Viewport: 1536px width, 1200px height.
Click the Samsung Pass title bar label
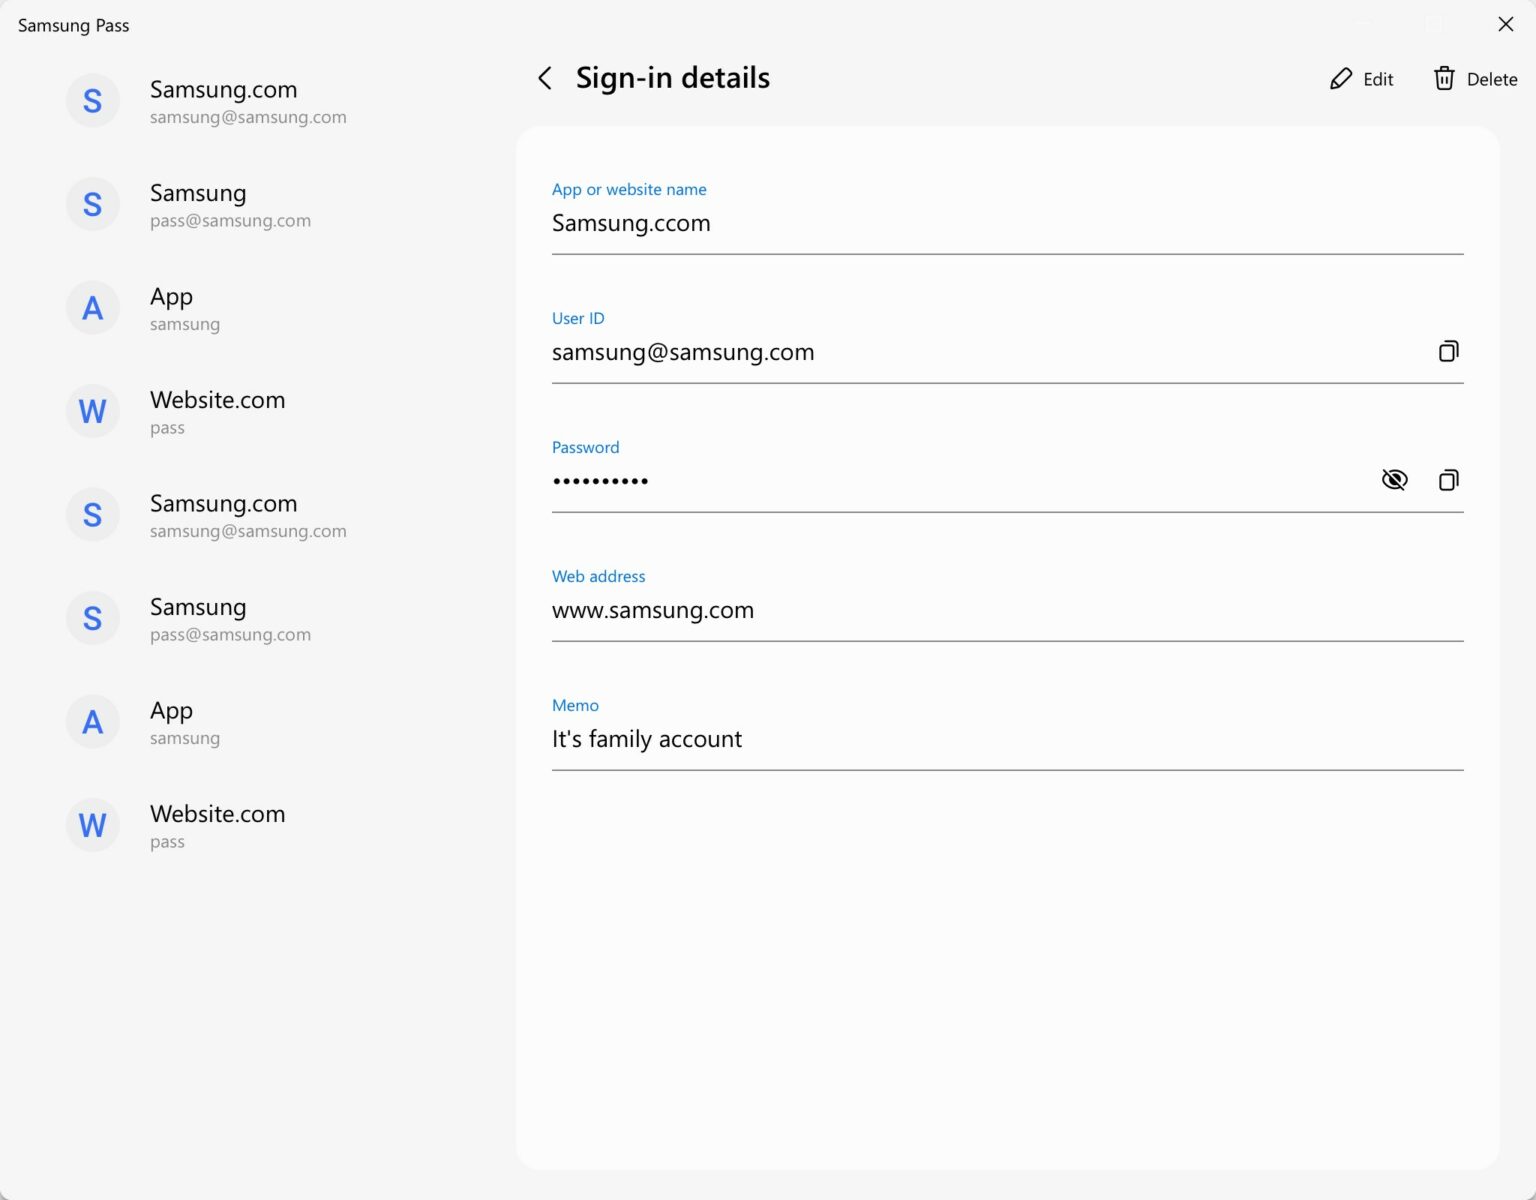[73, 25]
